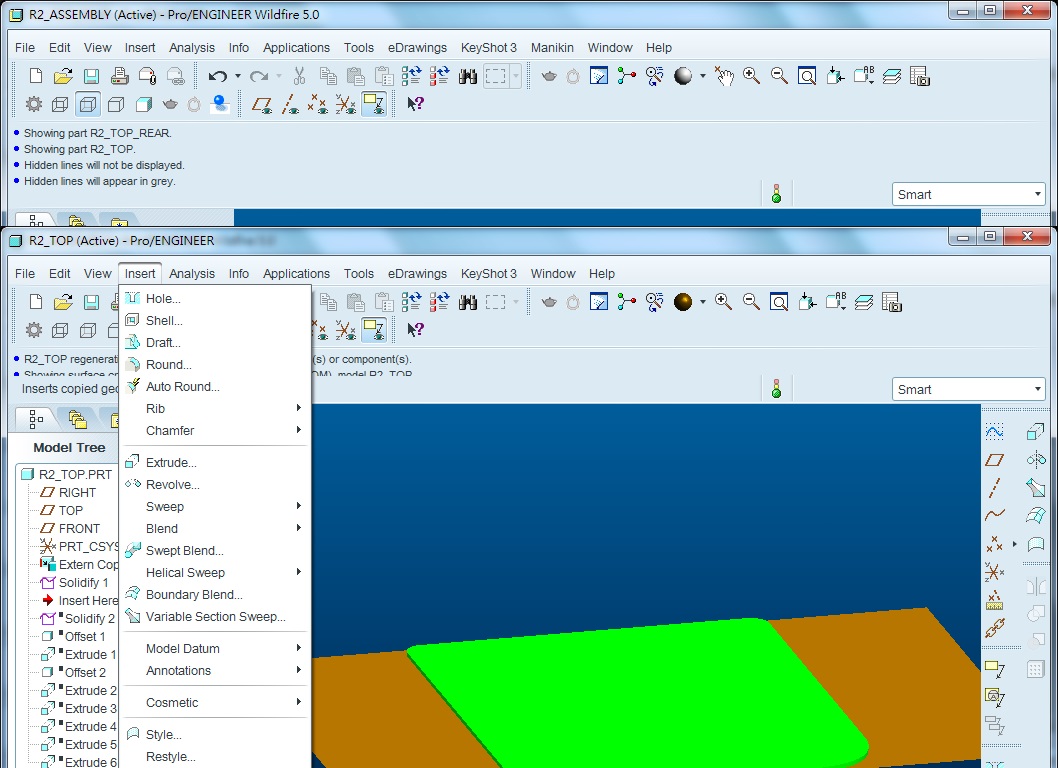1058x768 pixels.
Task: Toggle datum planes display in assembly toolbar
Action: click(x=262, y=104)
